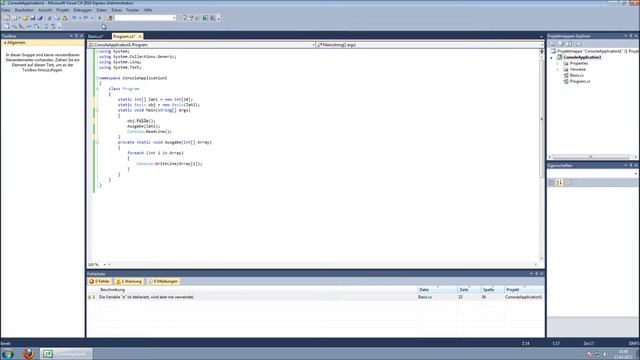Switch to the Basic.cs editor tab
This screenshot has width=640, height=360.
click(96, 36)
